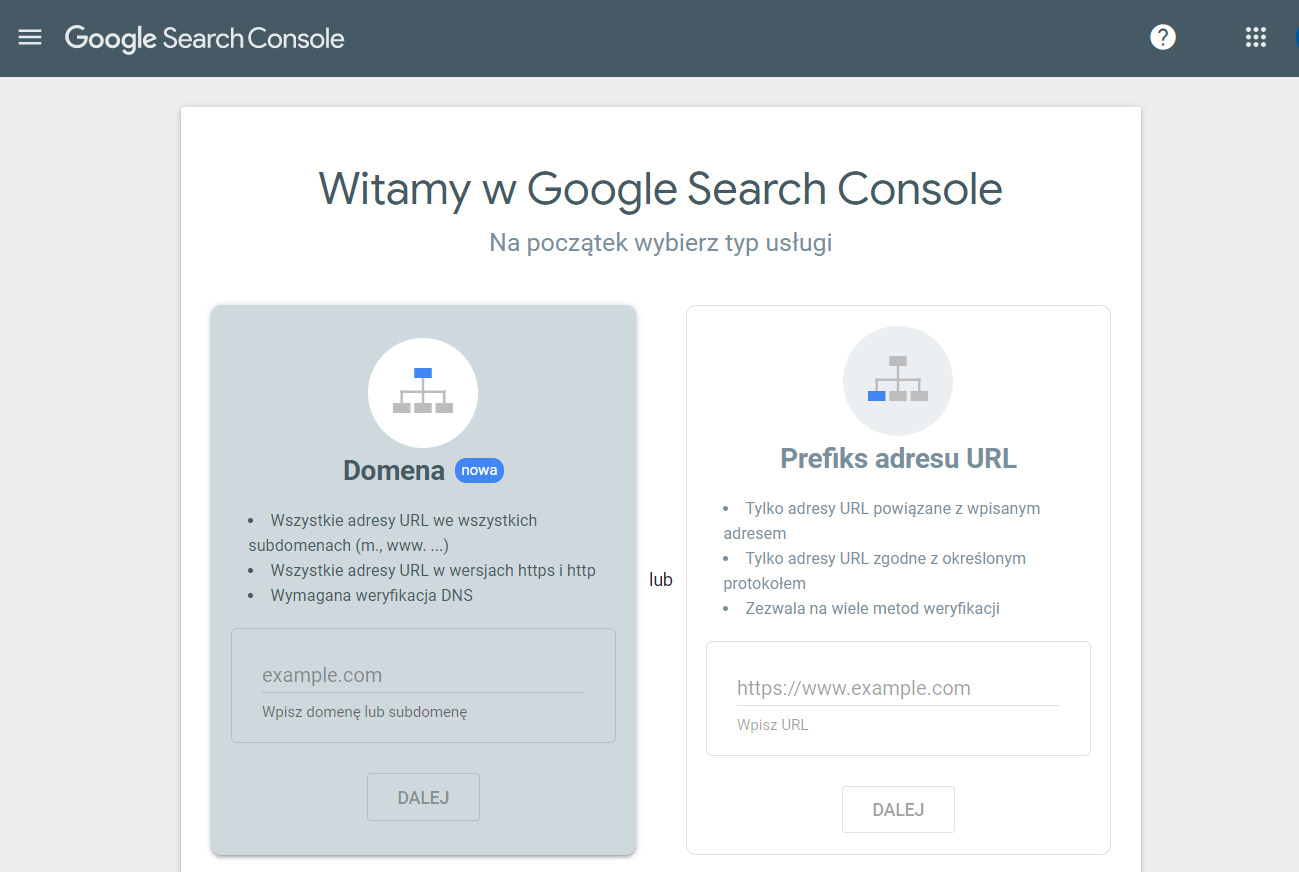Click DALEJ under the Prefiks adresu URL card
The image size is (1299, 872).
(897, 809)
